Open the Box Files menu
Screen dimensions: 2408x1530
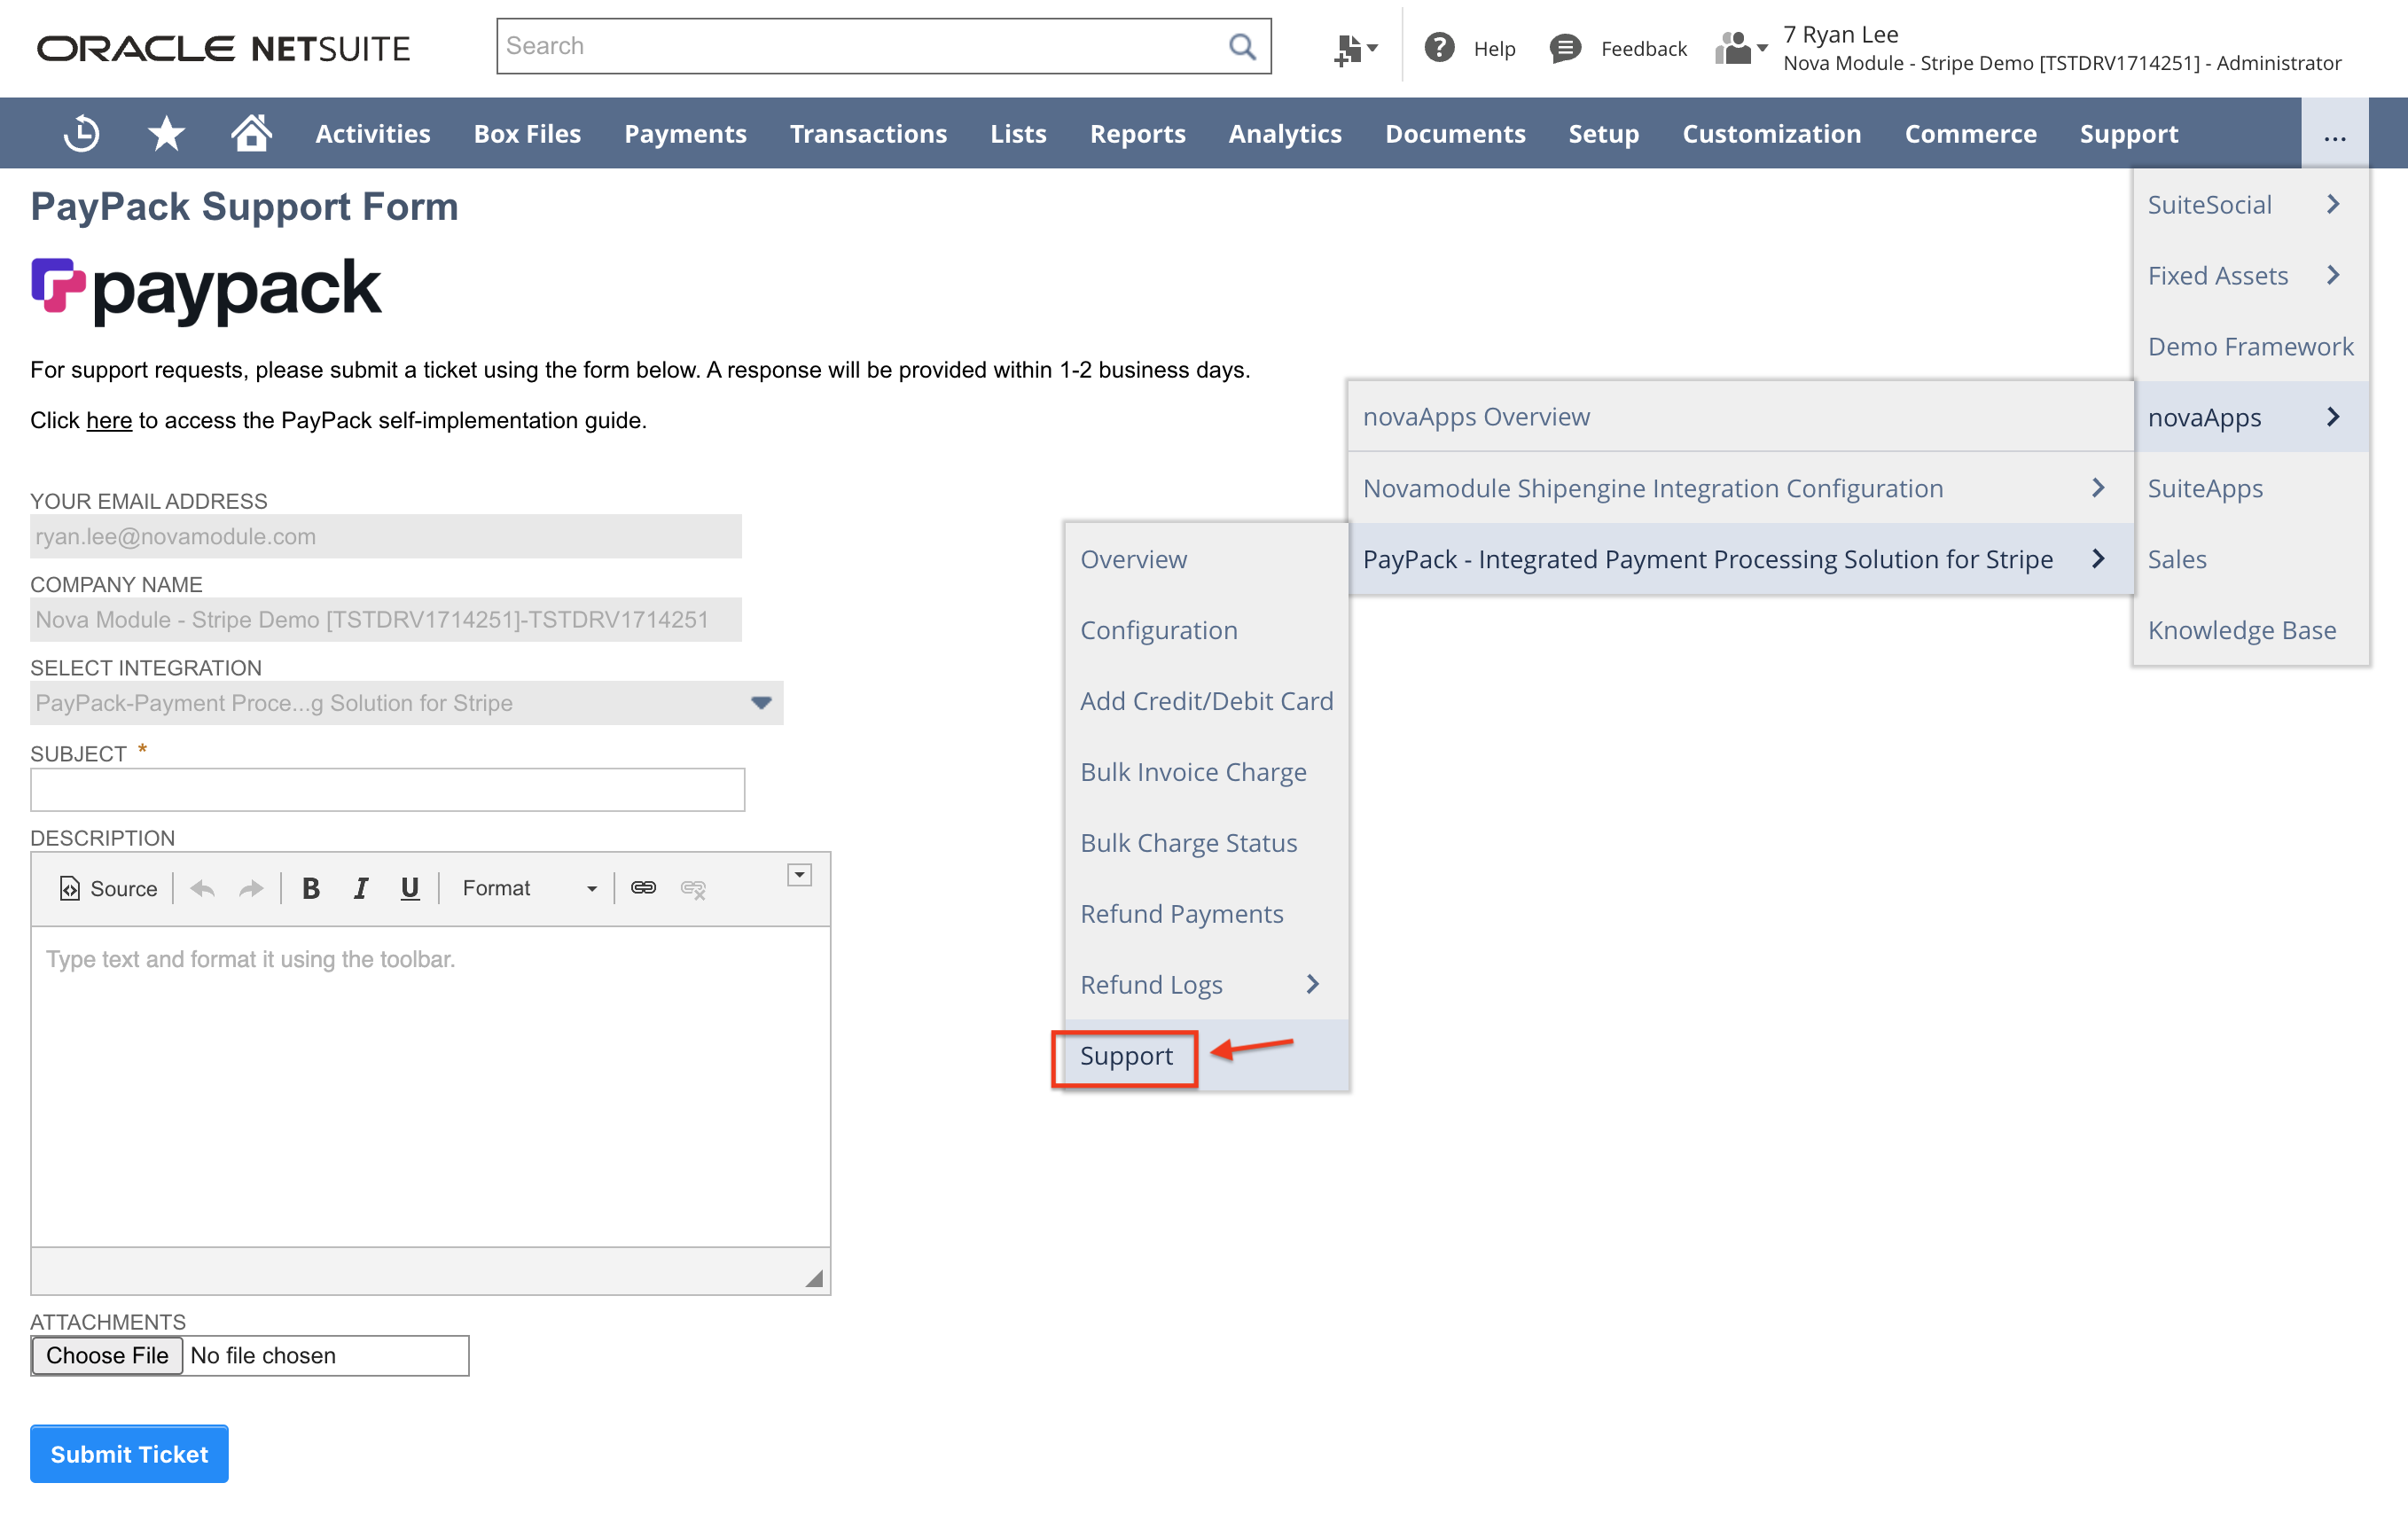527,134
